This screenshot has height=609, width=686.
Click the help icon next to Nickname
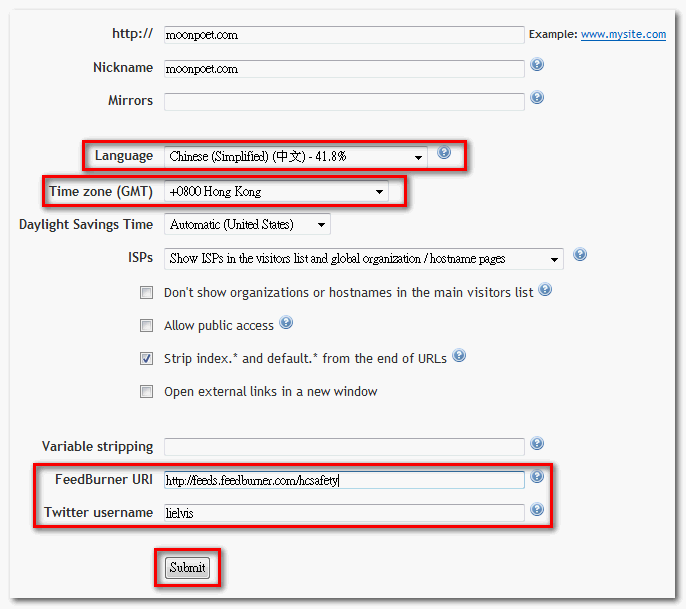(537, 66)
